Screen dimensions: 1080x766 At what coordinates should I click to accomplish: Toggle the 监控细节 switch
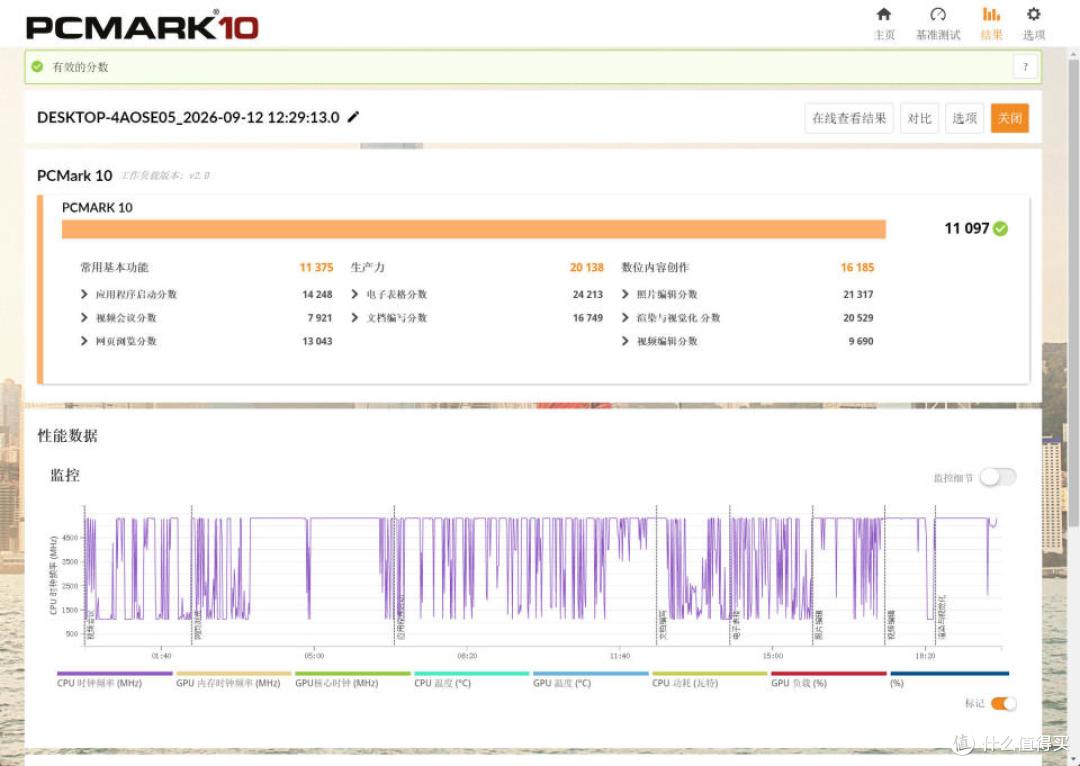[x=998, y=477]
